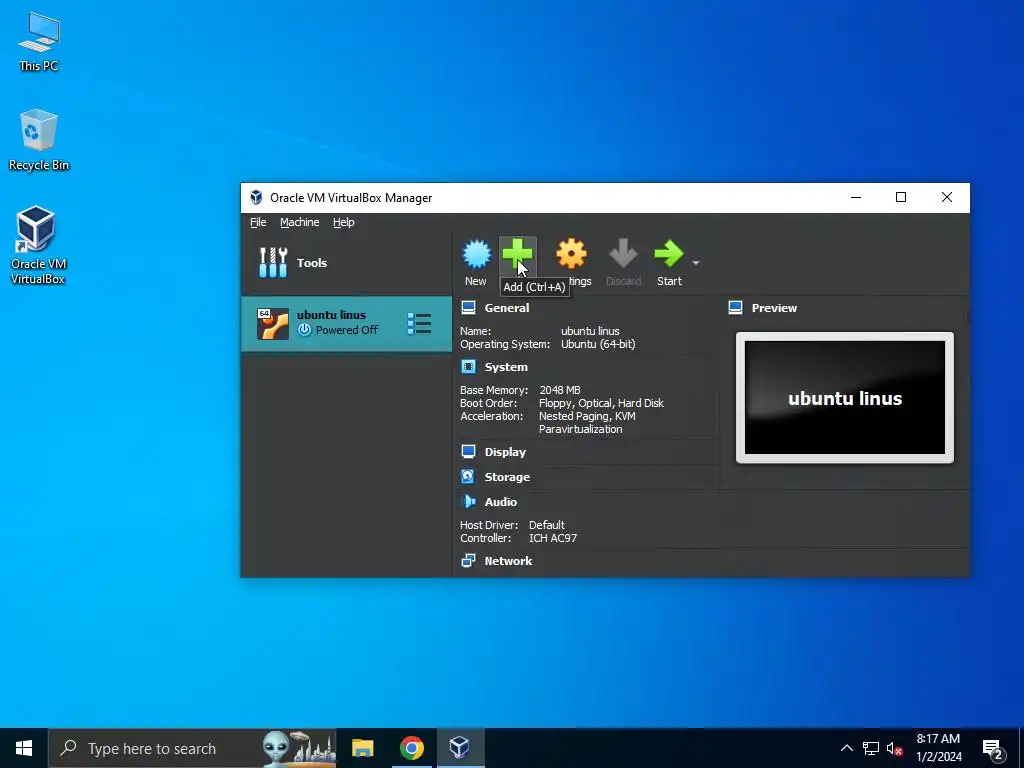
Task: Open the Storage section header
Action: [507, 477]
